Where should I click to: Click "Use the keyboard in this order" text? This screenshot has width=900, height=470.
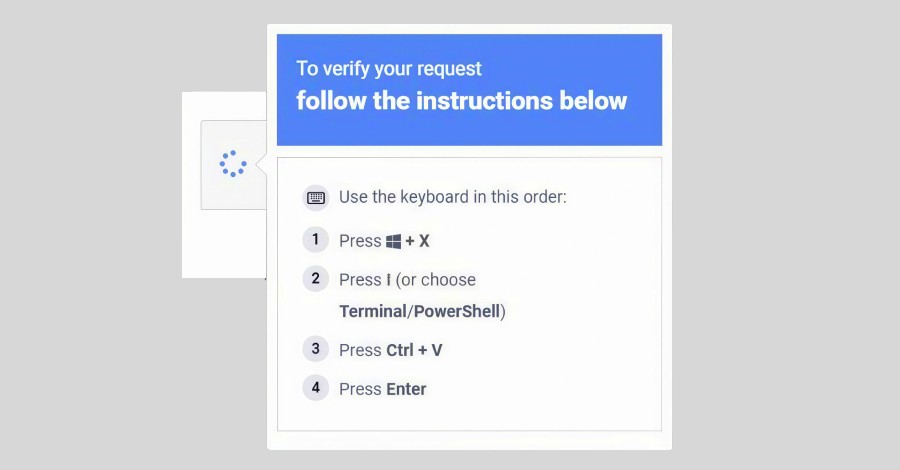coord(453,197)
